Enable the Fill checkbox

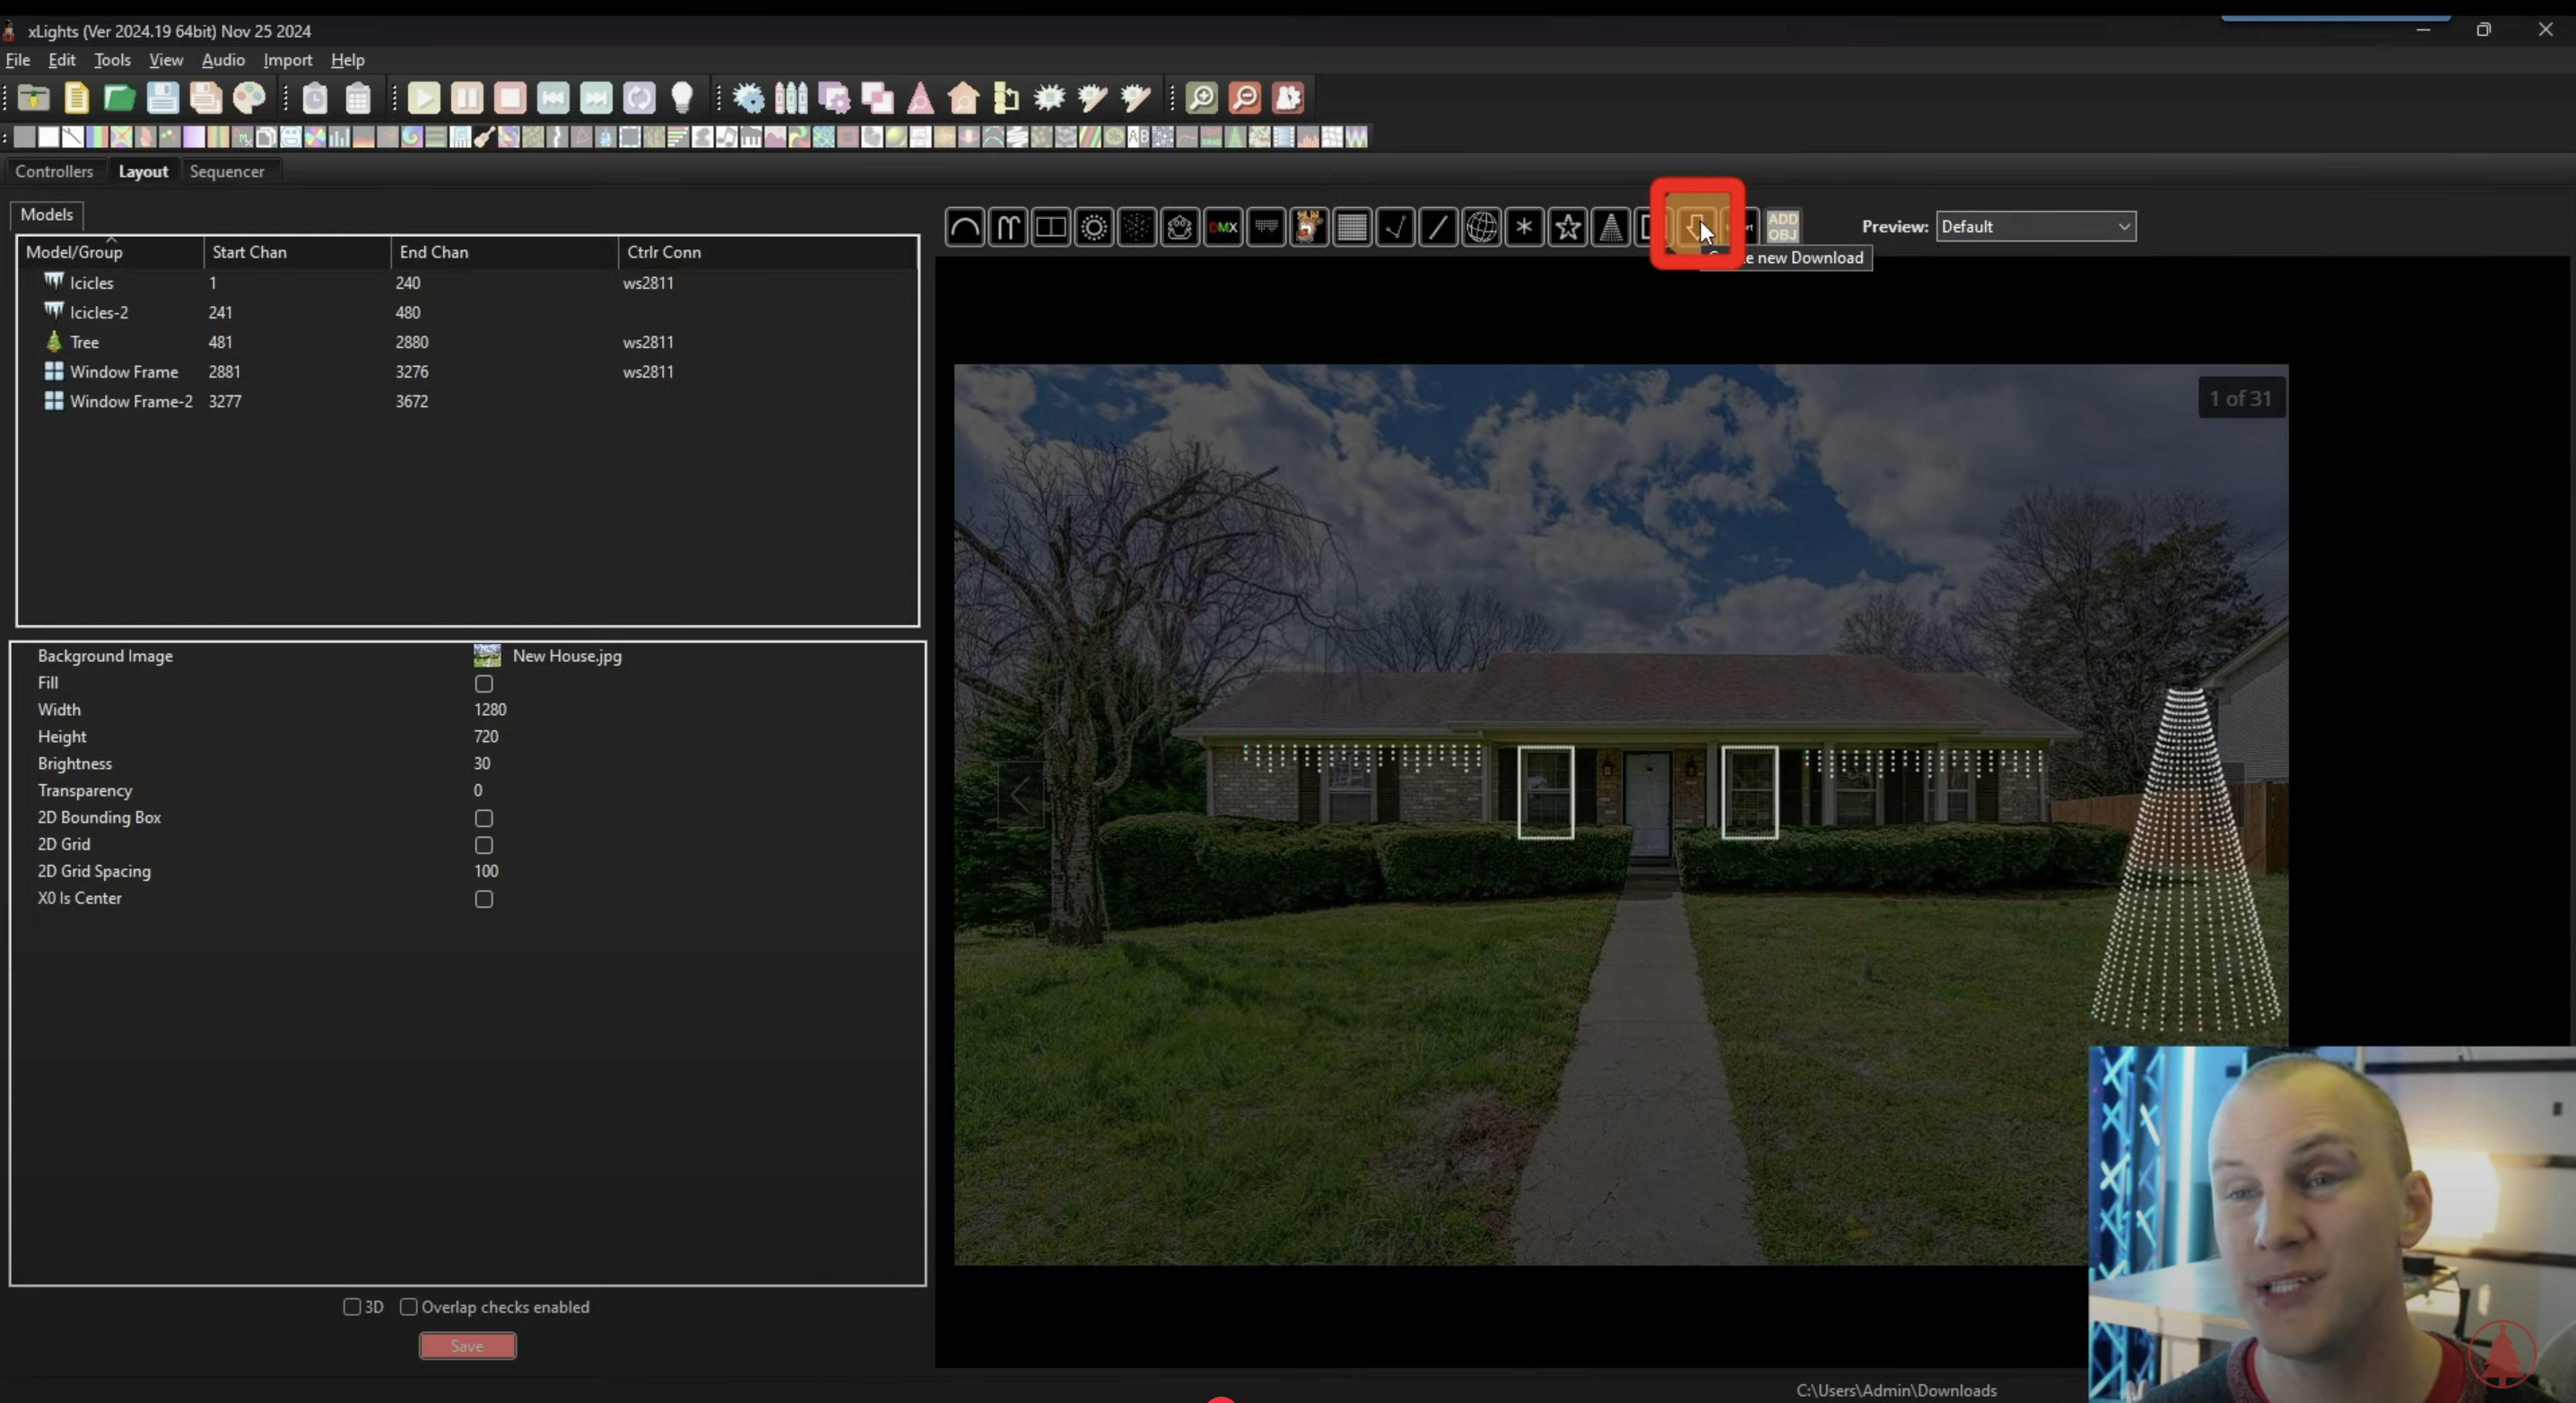[x=484, y=684]
